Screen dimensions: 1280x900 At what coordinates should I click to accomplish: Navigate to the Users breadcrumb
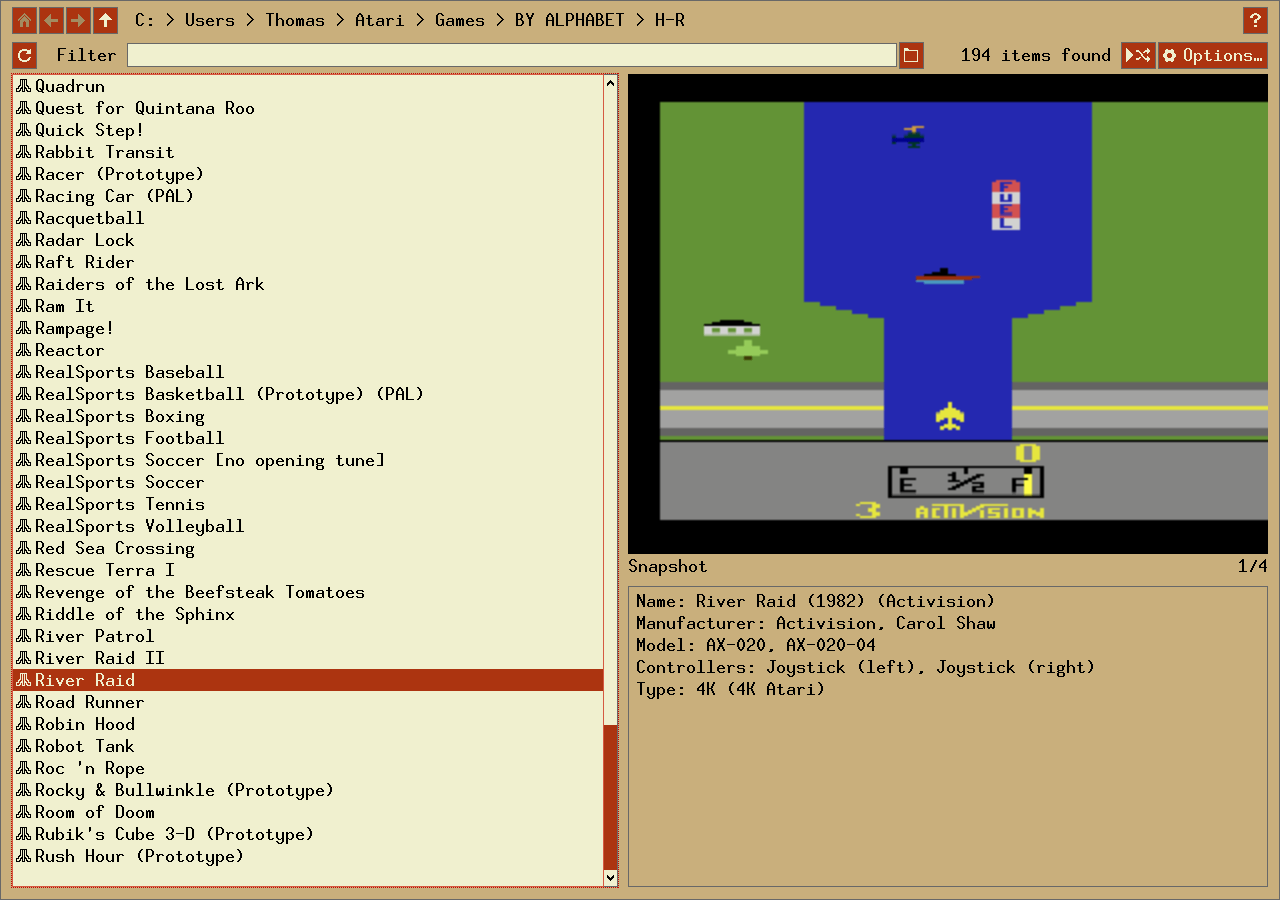[210, 20]
